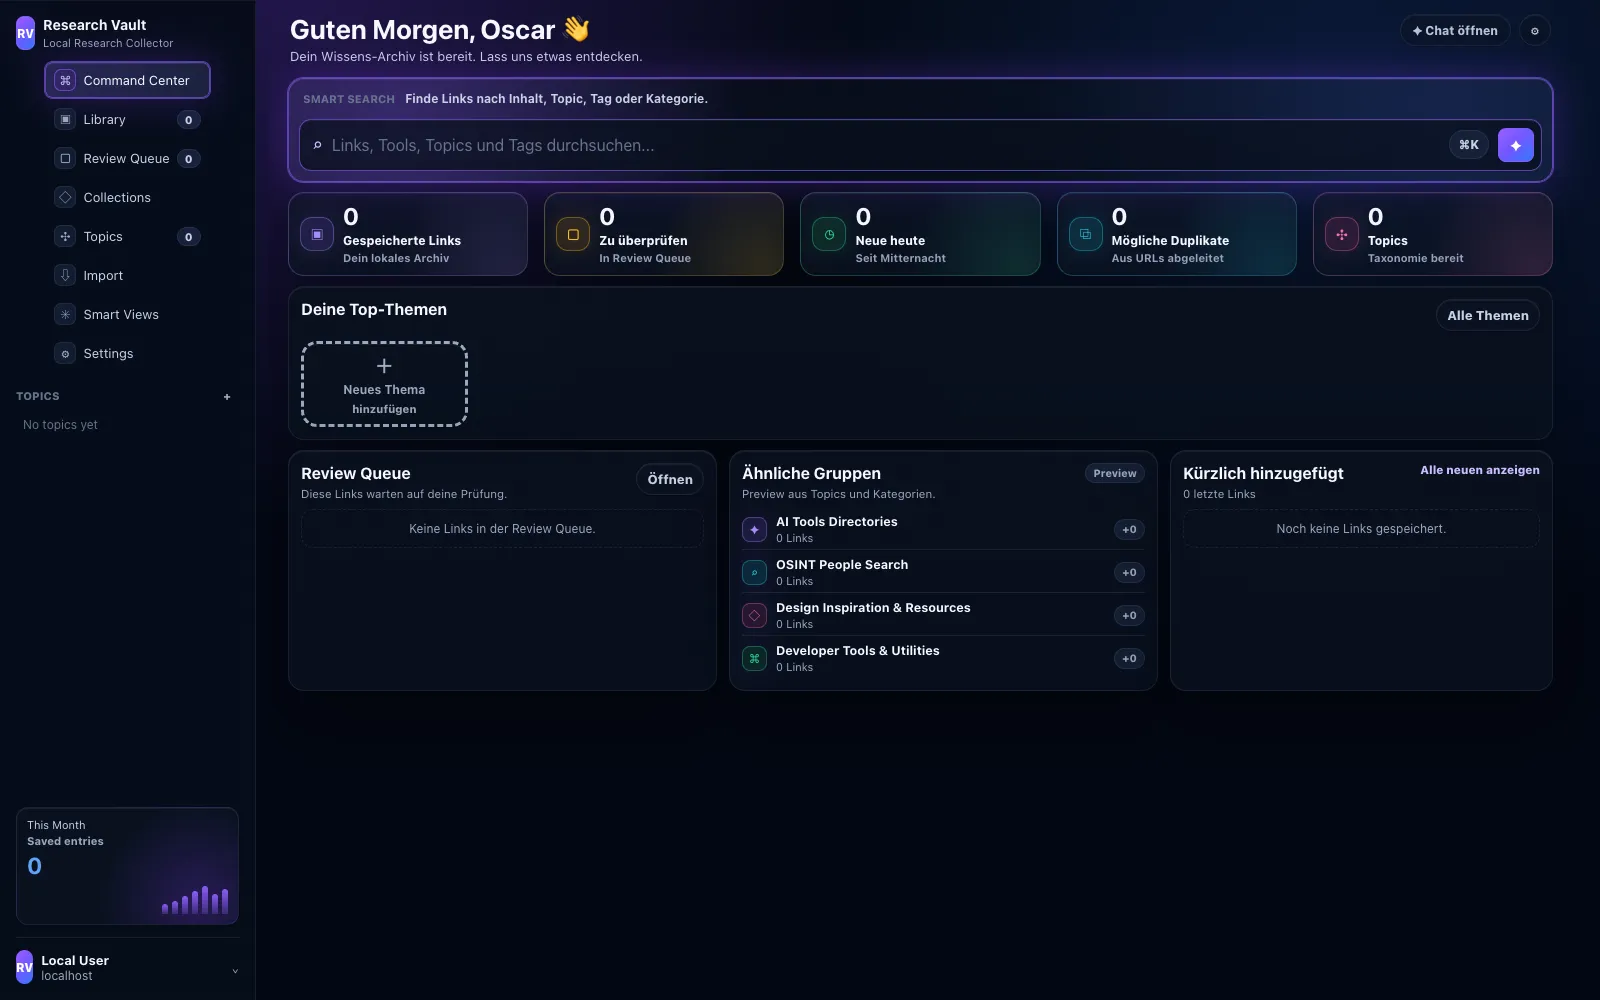Click the Gespeicherte Links card icon

(317, 234)
